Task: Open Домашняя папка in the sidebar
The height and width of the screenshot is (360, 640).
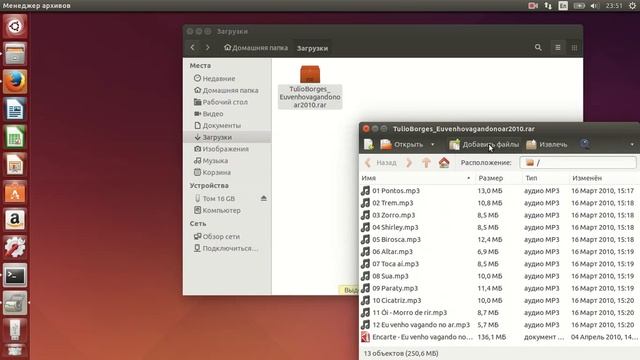Action: pos(227,90)
